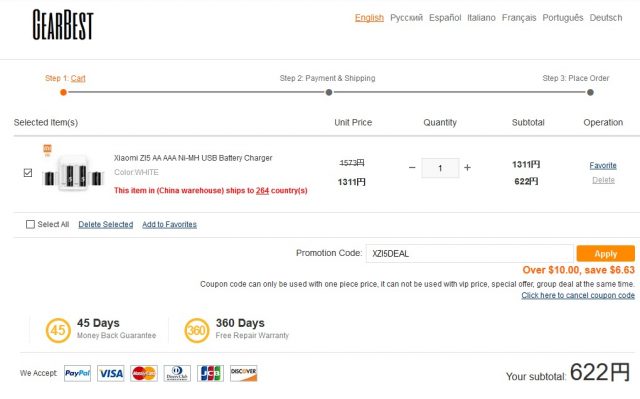640x399 pixels.
Task: Click the PayPal payment icon
Action: tap(78, 373)
